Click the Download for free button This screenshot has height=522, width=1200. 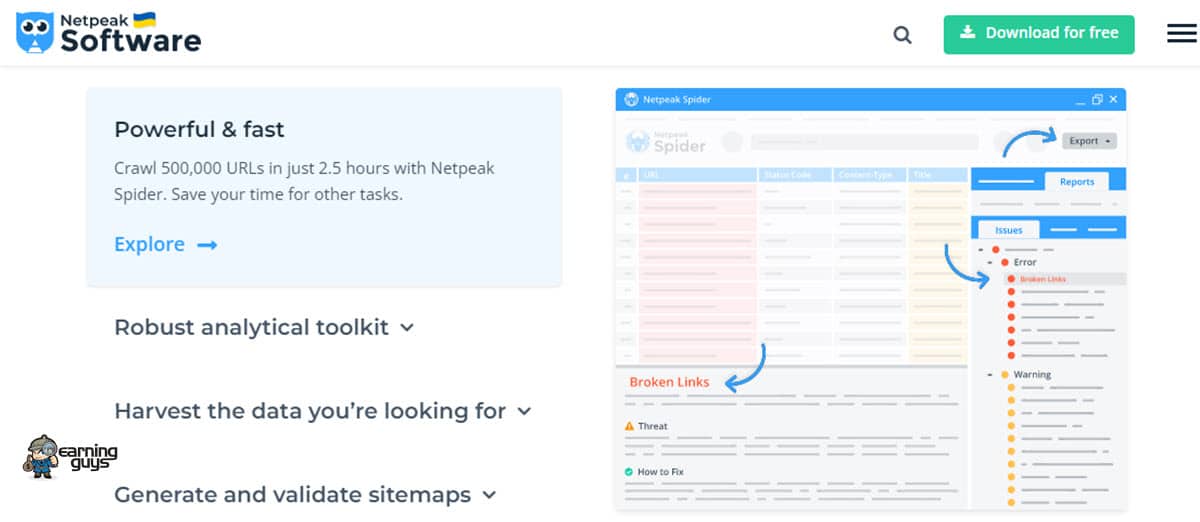point(1039,34)
